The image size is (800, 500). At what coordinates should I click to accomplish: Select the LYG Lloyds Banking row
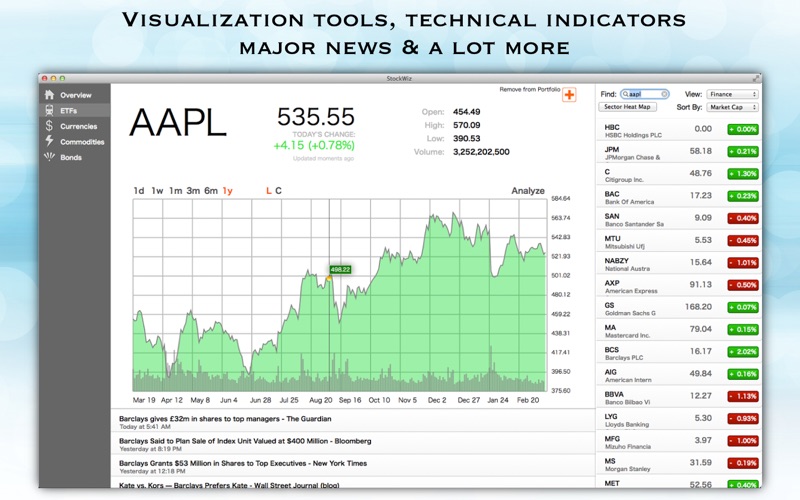point(679,419)
